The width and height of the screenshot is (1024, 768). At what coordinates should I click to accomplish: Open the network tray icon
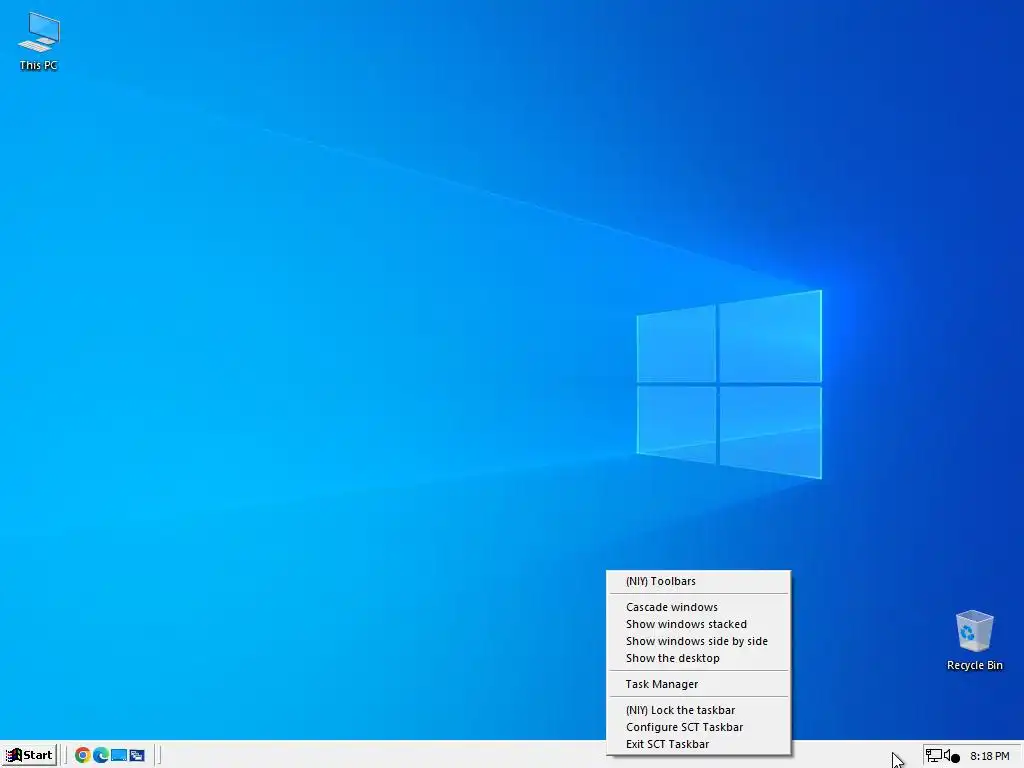934,756
